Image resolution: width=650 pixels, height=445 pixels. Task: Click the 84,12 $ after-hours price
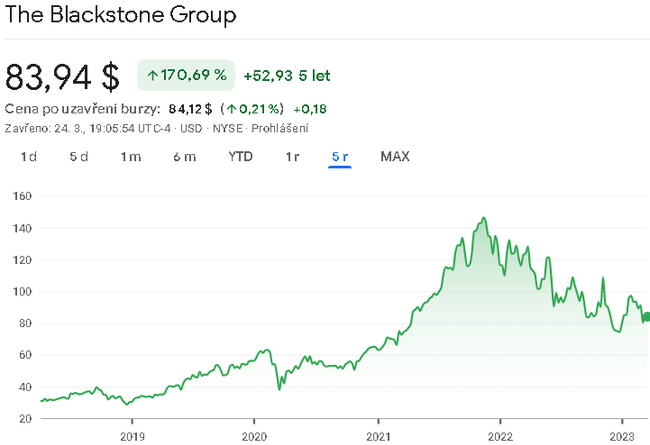point(190,108)
